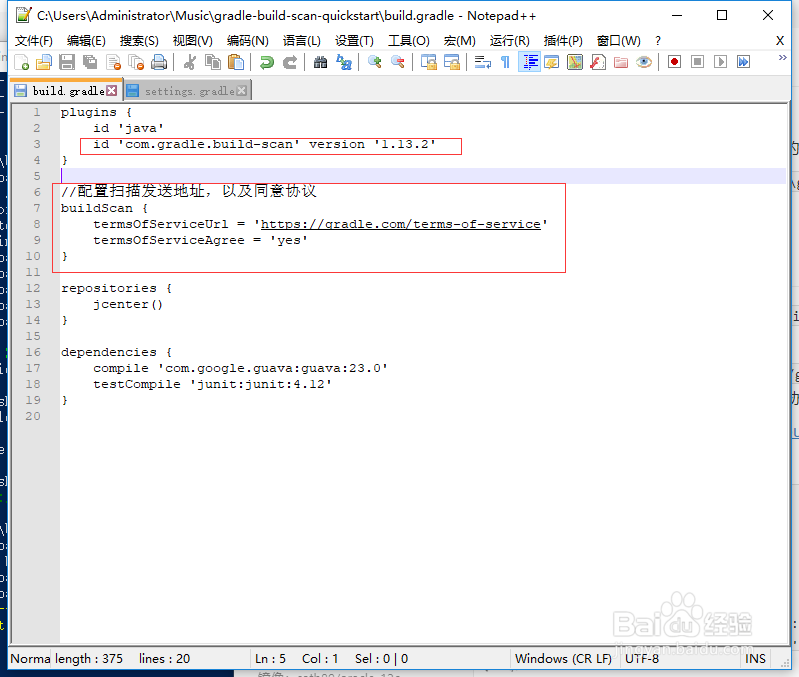Select the build.gradle tab

point(68,91)
